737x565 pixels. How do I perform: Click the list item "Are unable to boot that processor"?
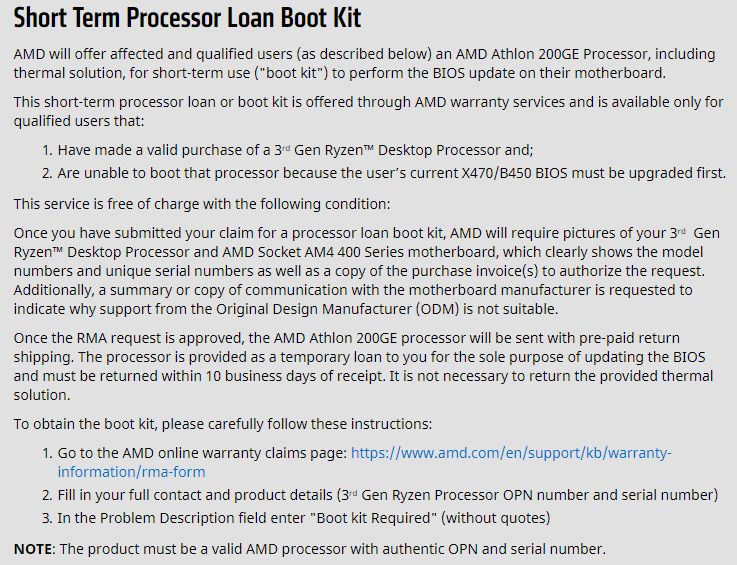tap(390, 173)
